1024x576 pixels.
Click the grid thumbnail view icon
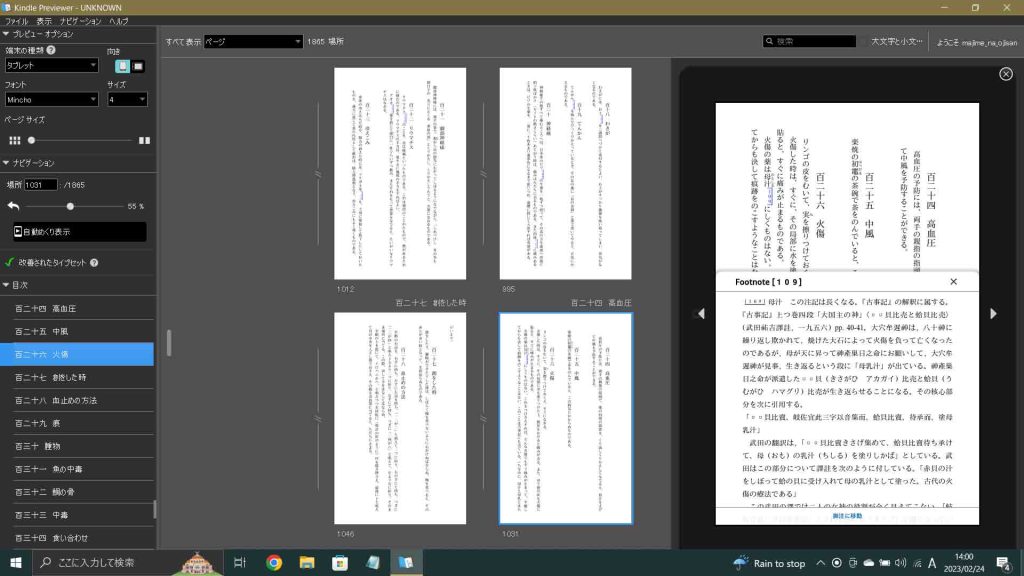pyautogui.click(x=14, y=140)
